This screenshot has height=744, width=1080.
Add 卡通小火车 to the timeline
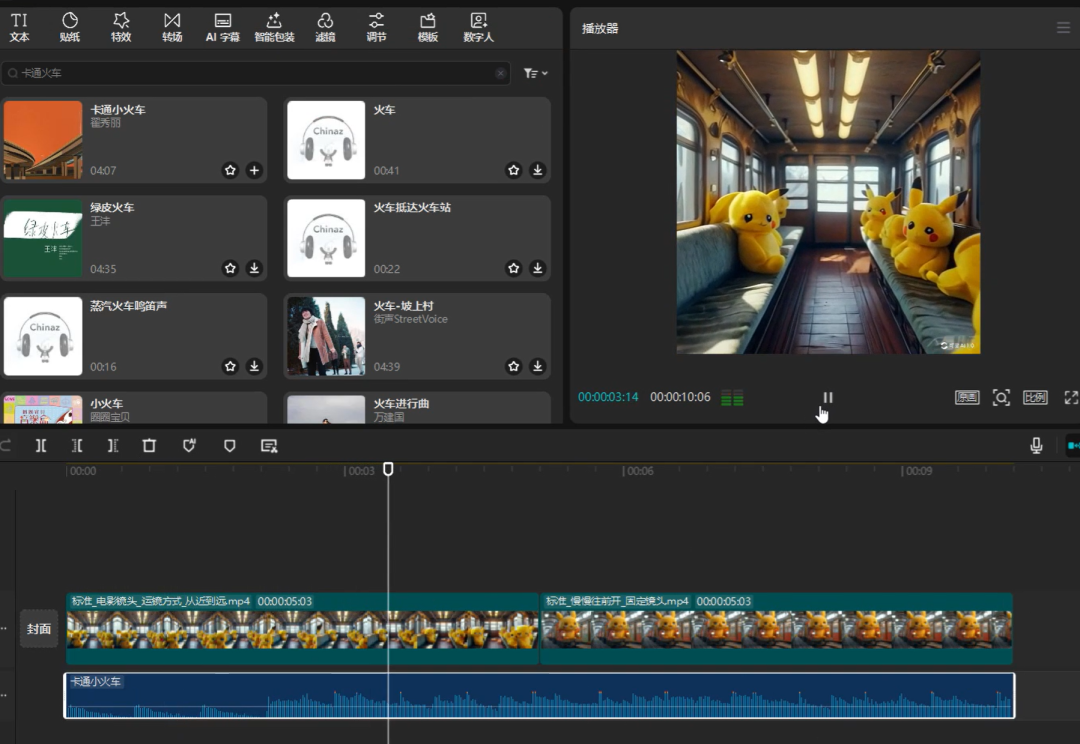coord(254,170)
